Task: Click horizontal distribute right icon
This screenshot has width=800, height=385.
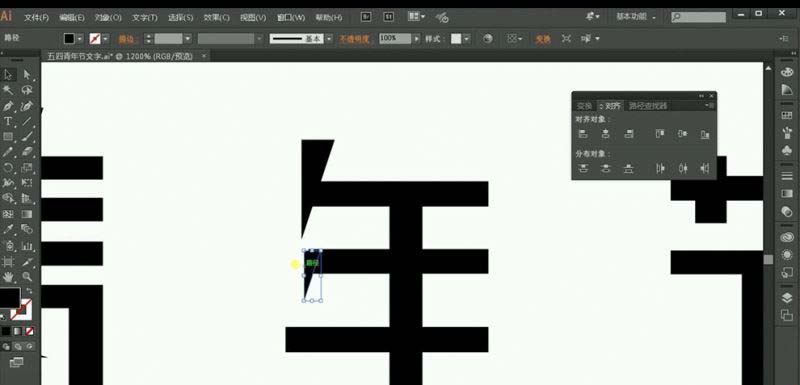Action: pyautogui.click(x=705, y=168)
